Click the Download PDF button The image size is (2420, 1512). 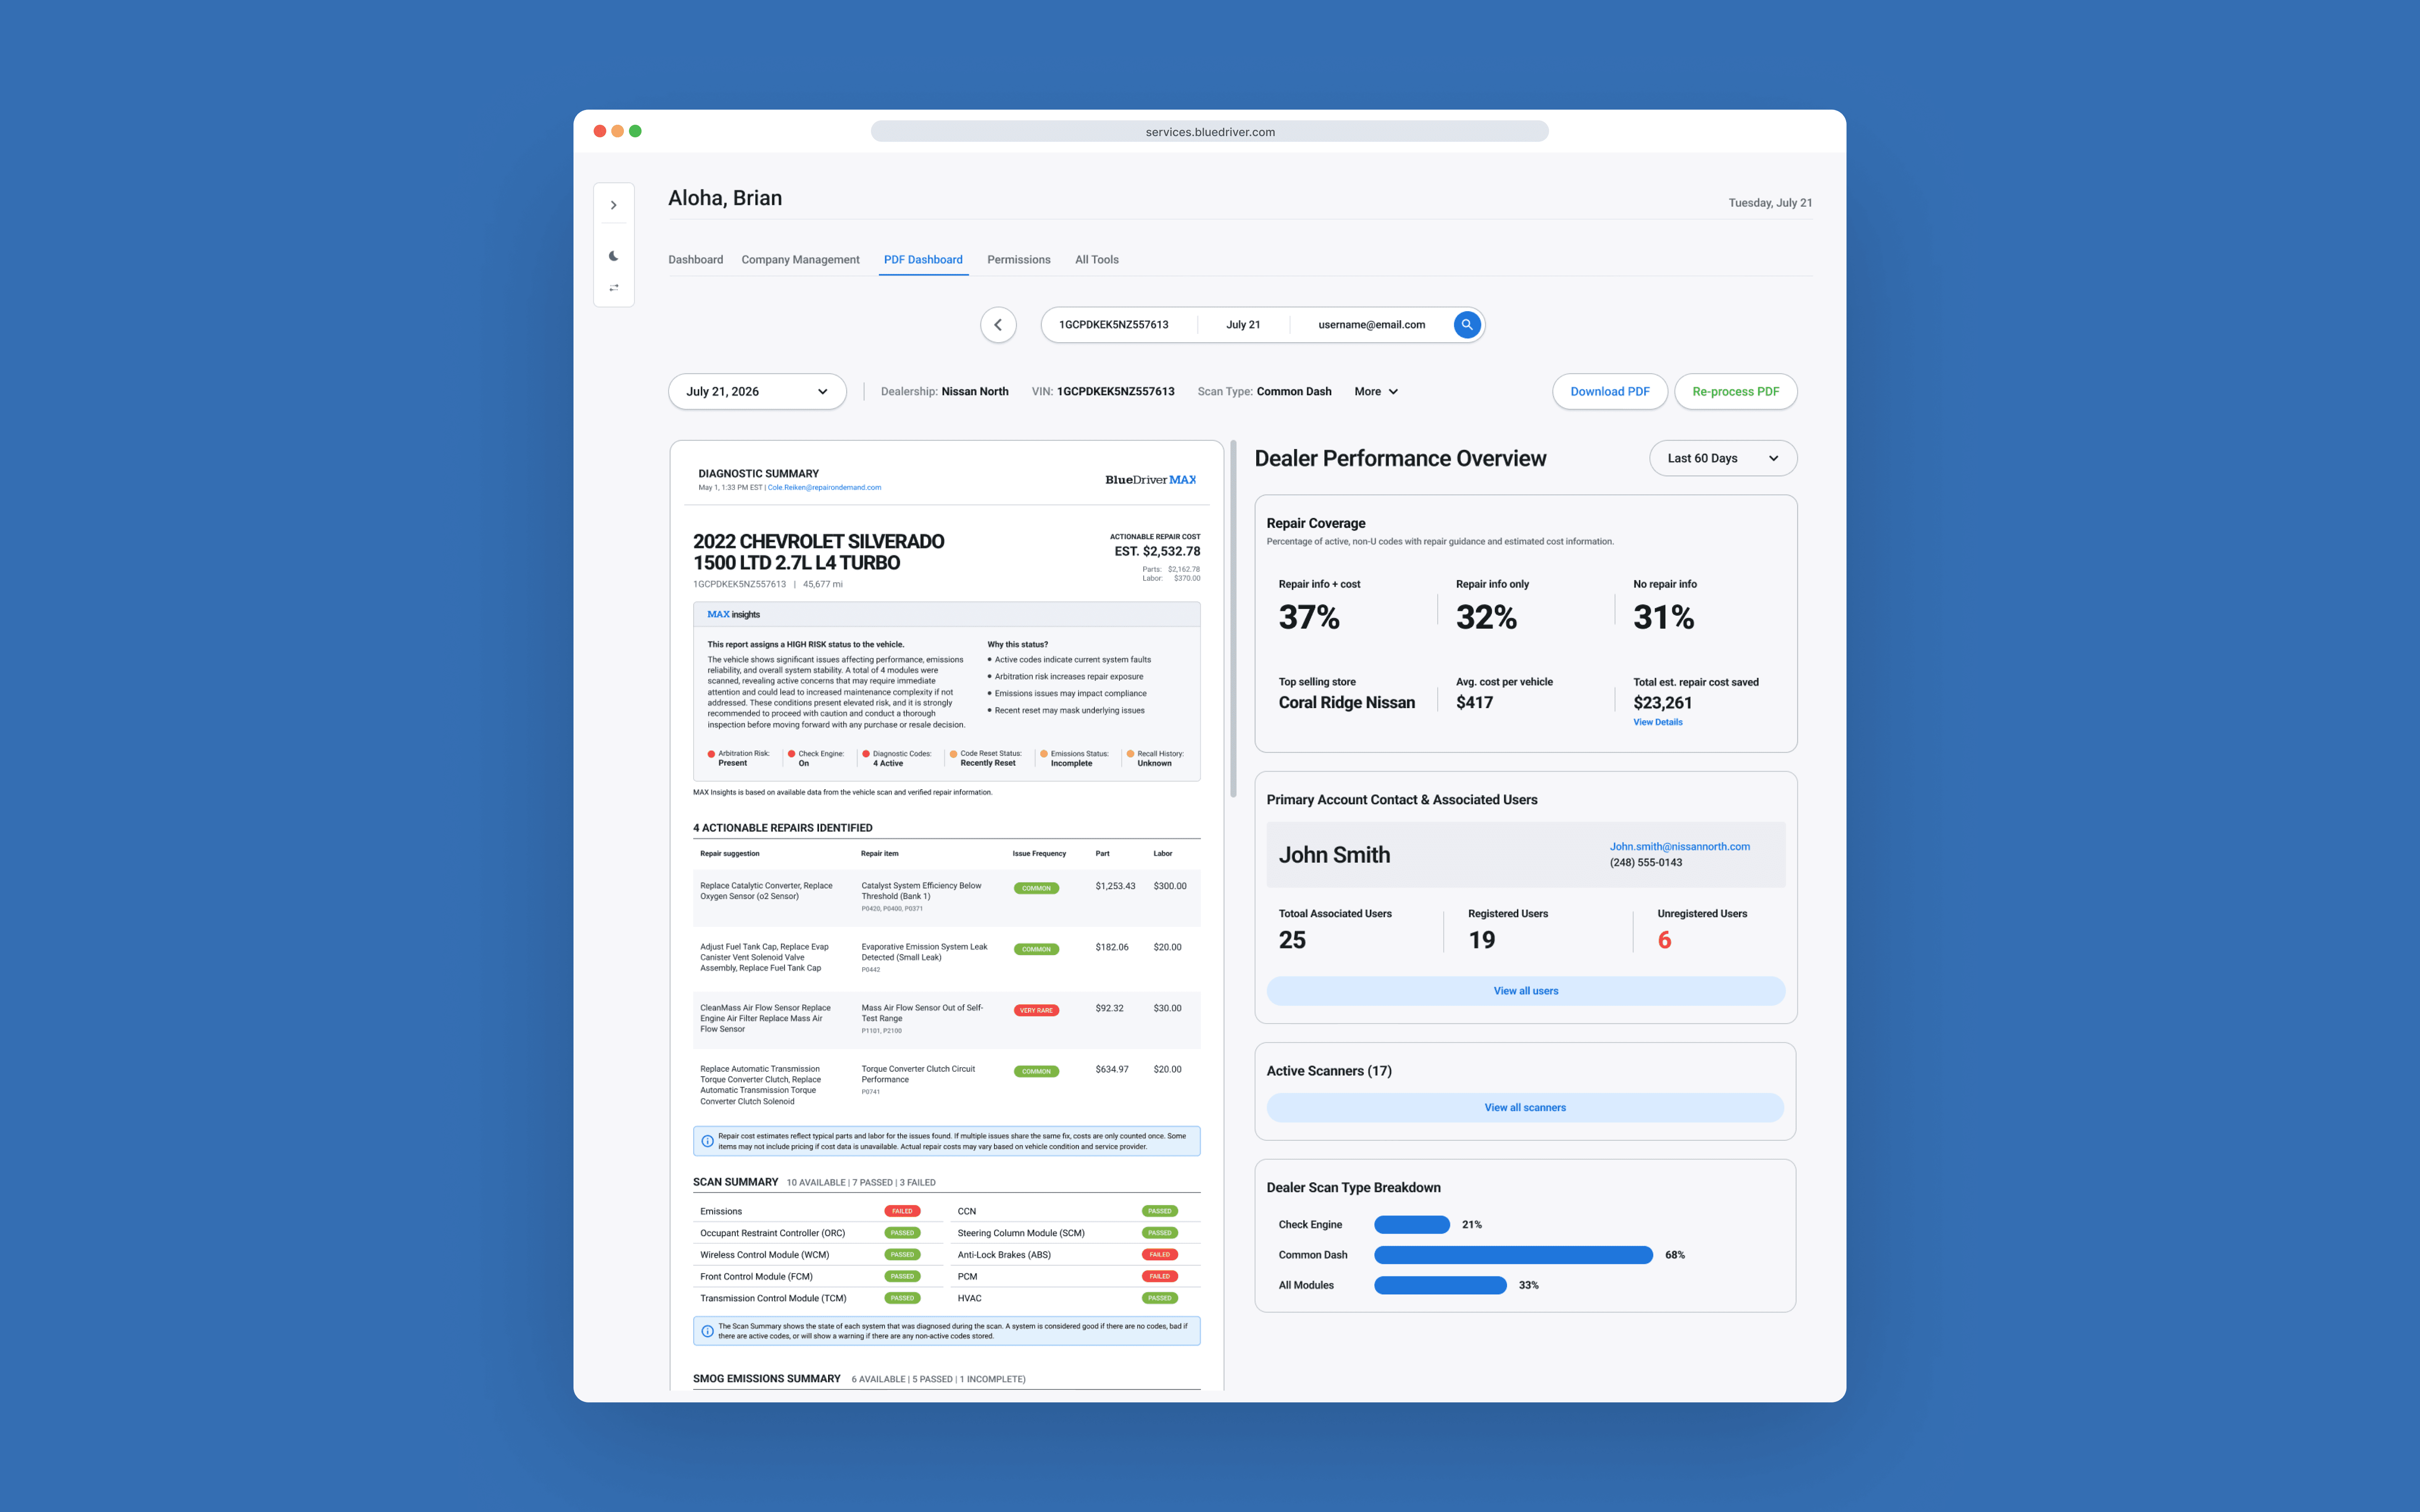1609,392
